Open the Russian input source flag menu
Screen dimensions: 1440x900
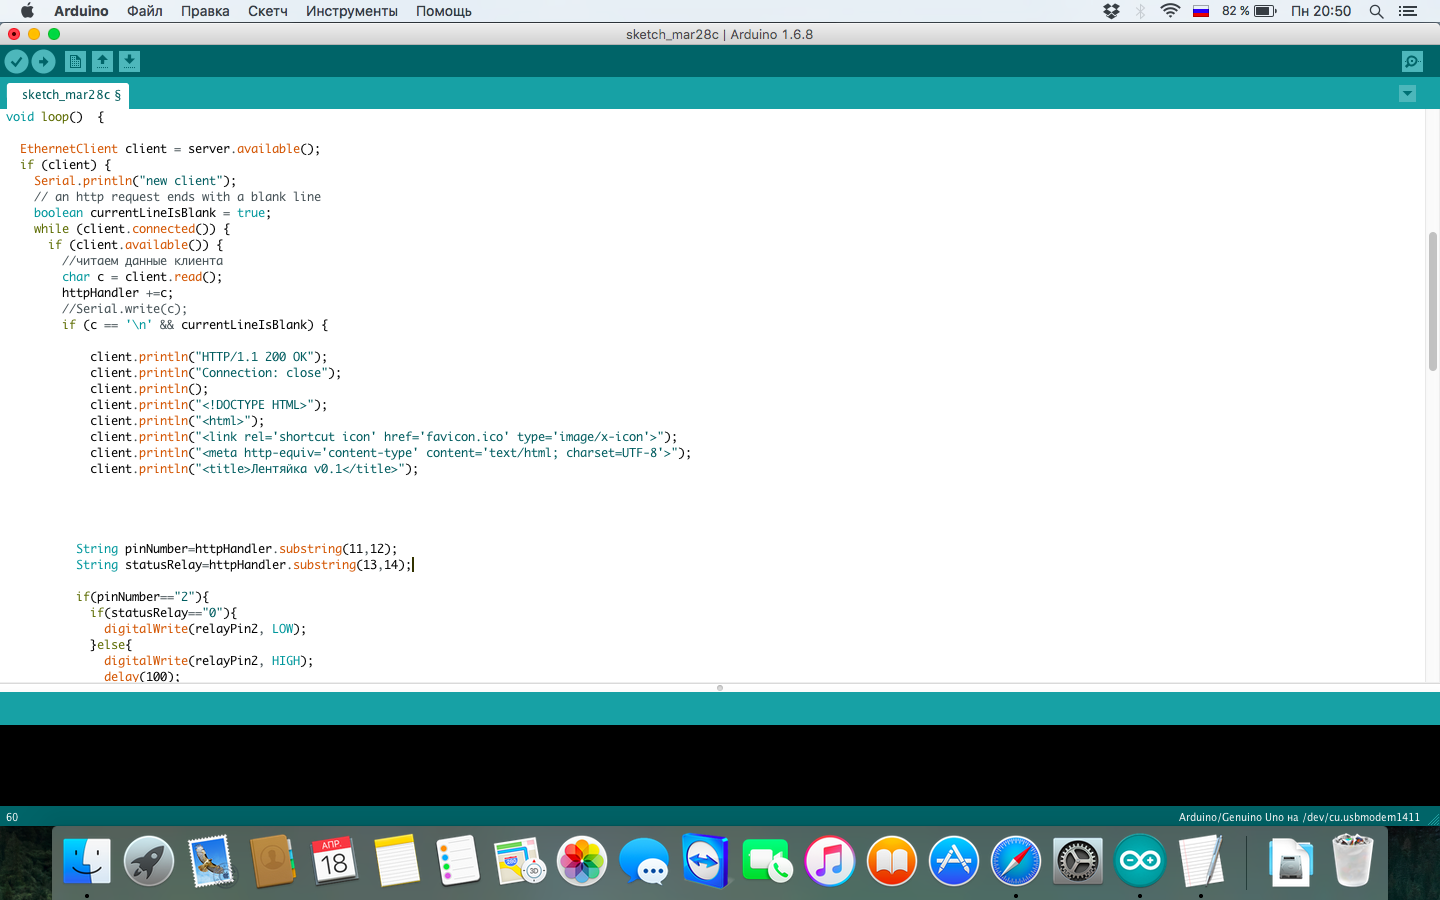point(1201,11)
